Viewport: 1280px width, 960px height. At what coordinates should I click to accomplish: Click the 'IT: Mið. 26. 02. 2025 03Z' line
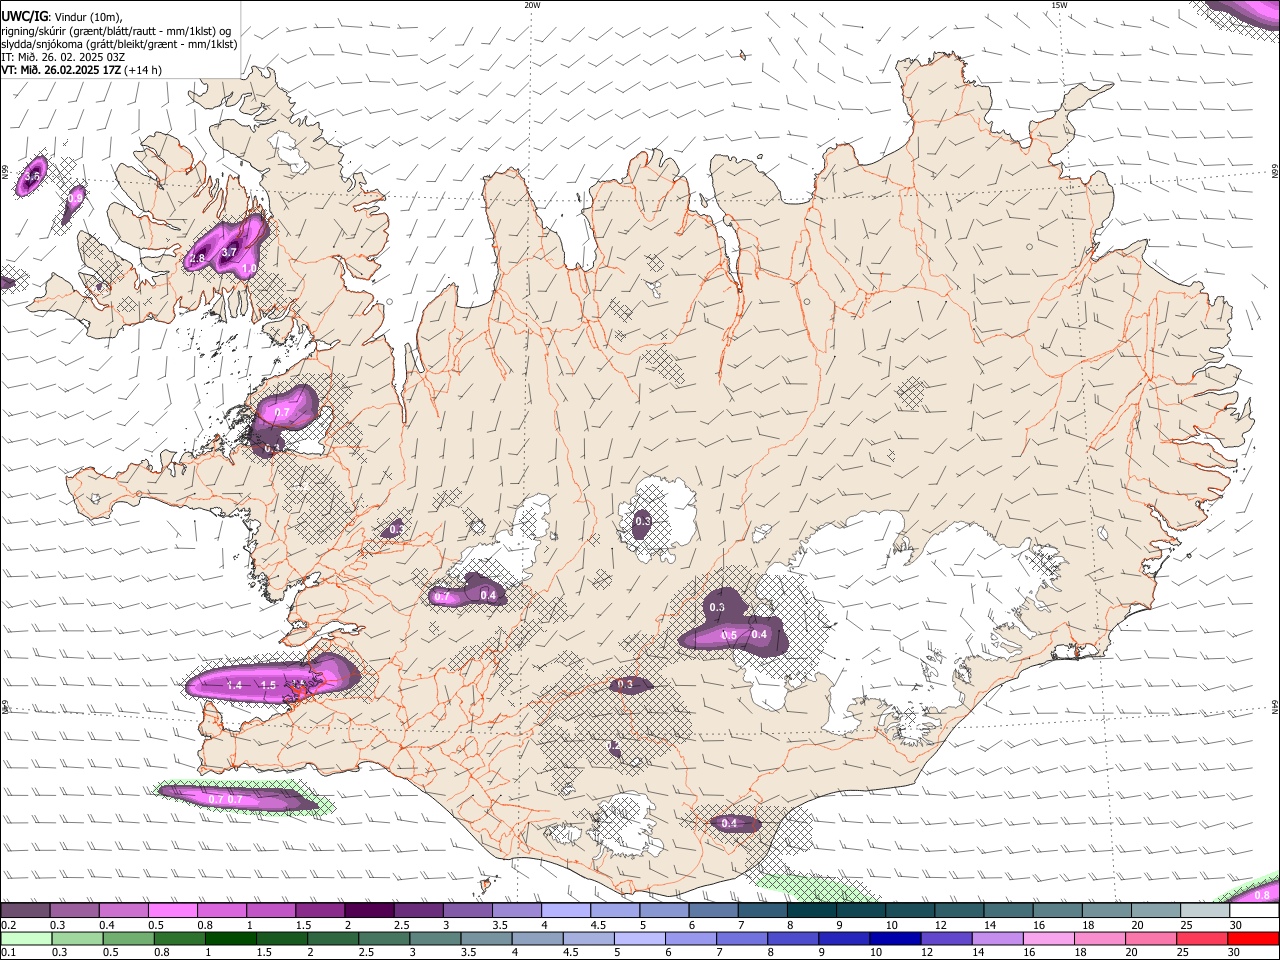pos(63,57)
